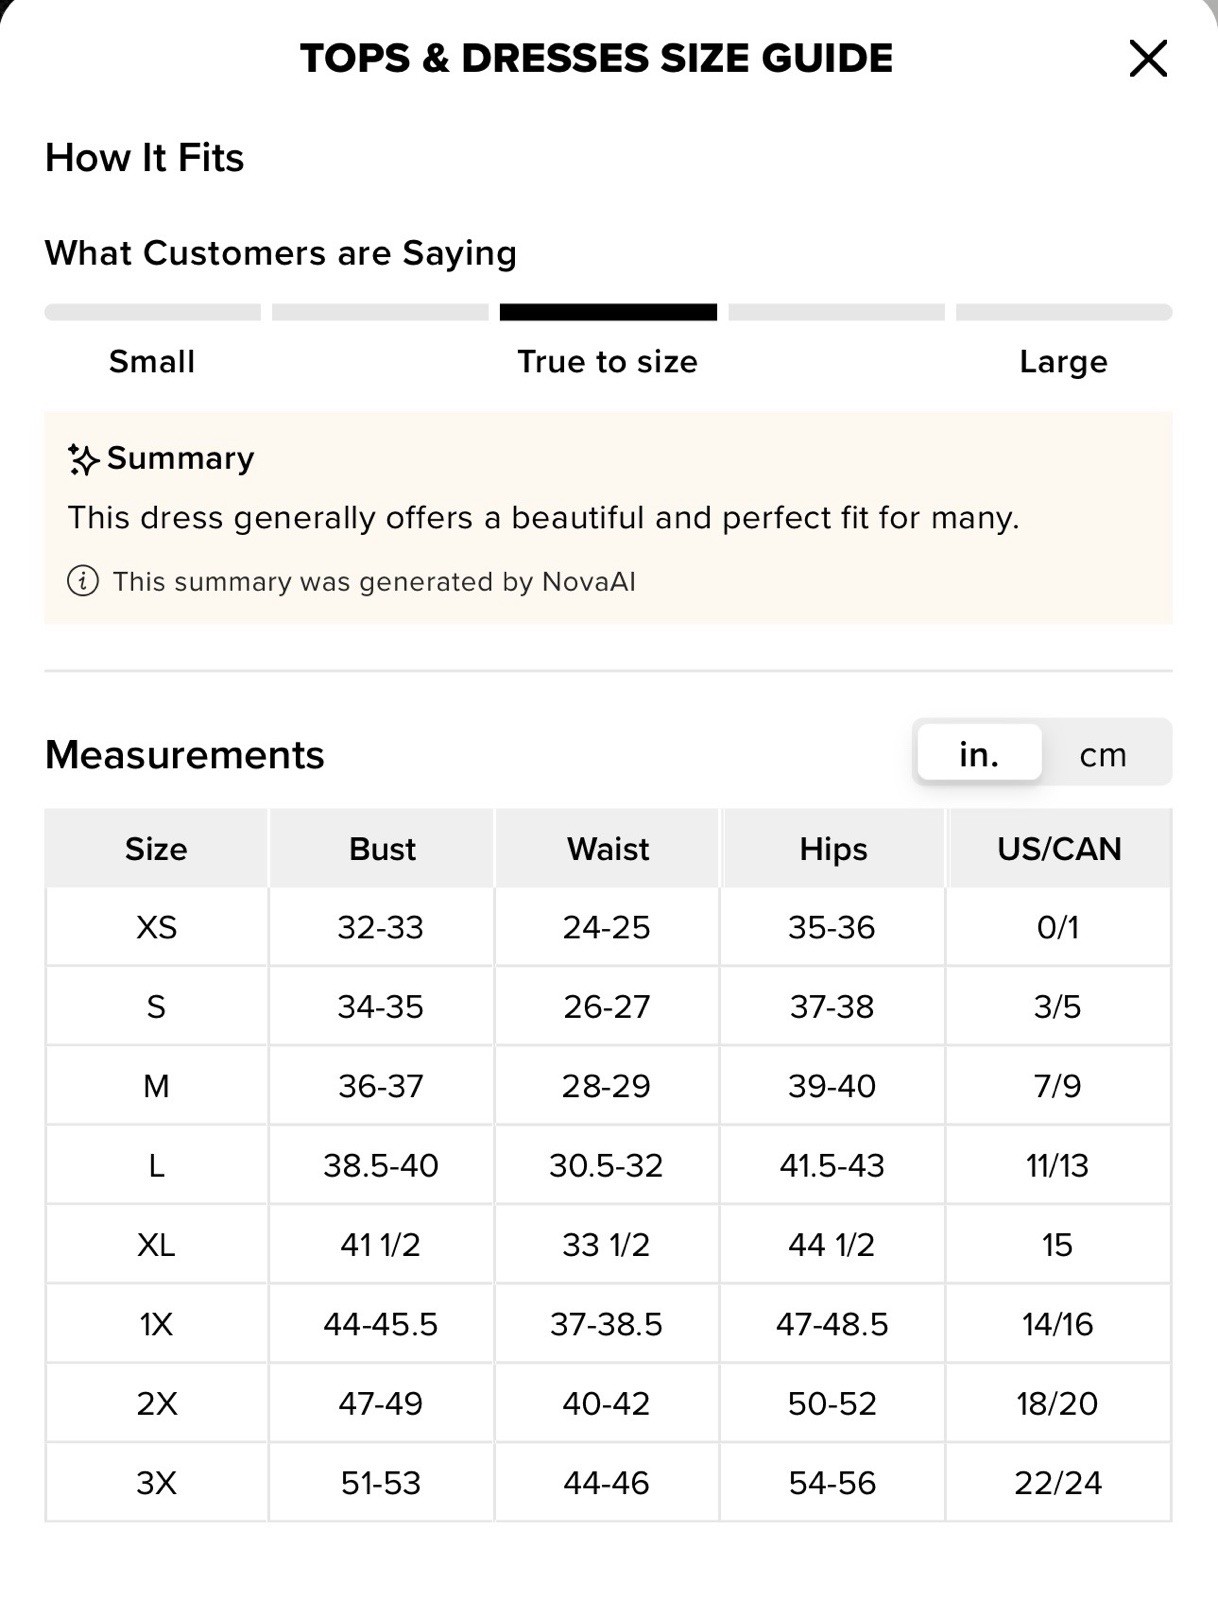This screenshot has height=1600, width=1218.
Task: Click the Waist column header
Action: click(608, 849)
